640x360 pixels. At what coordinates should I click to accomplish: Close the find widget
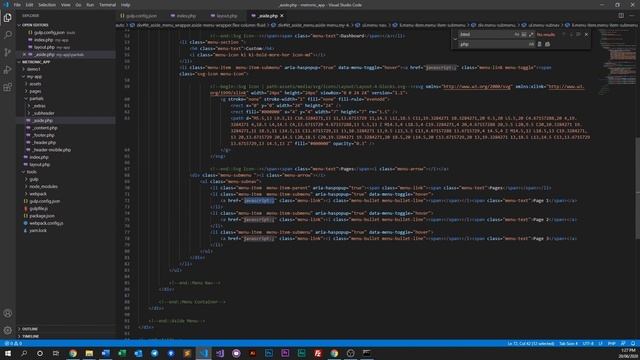coord(587,35)
